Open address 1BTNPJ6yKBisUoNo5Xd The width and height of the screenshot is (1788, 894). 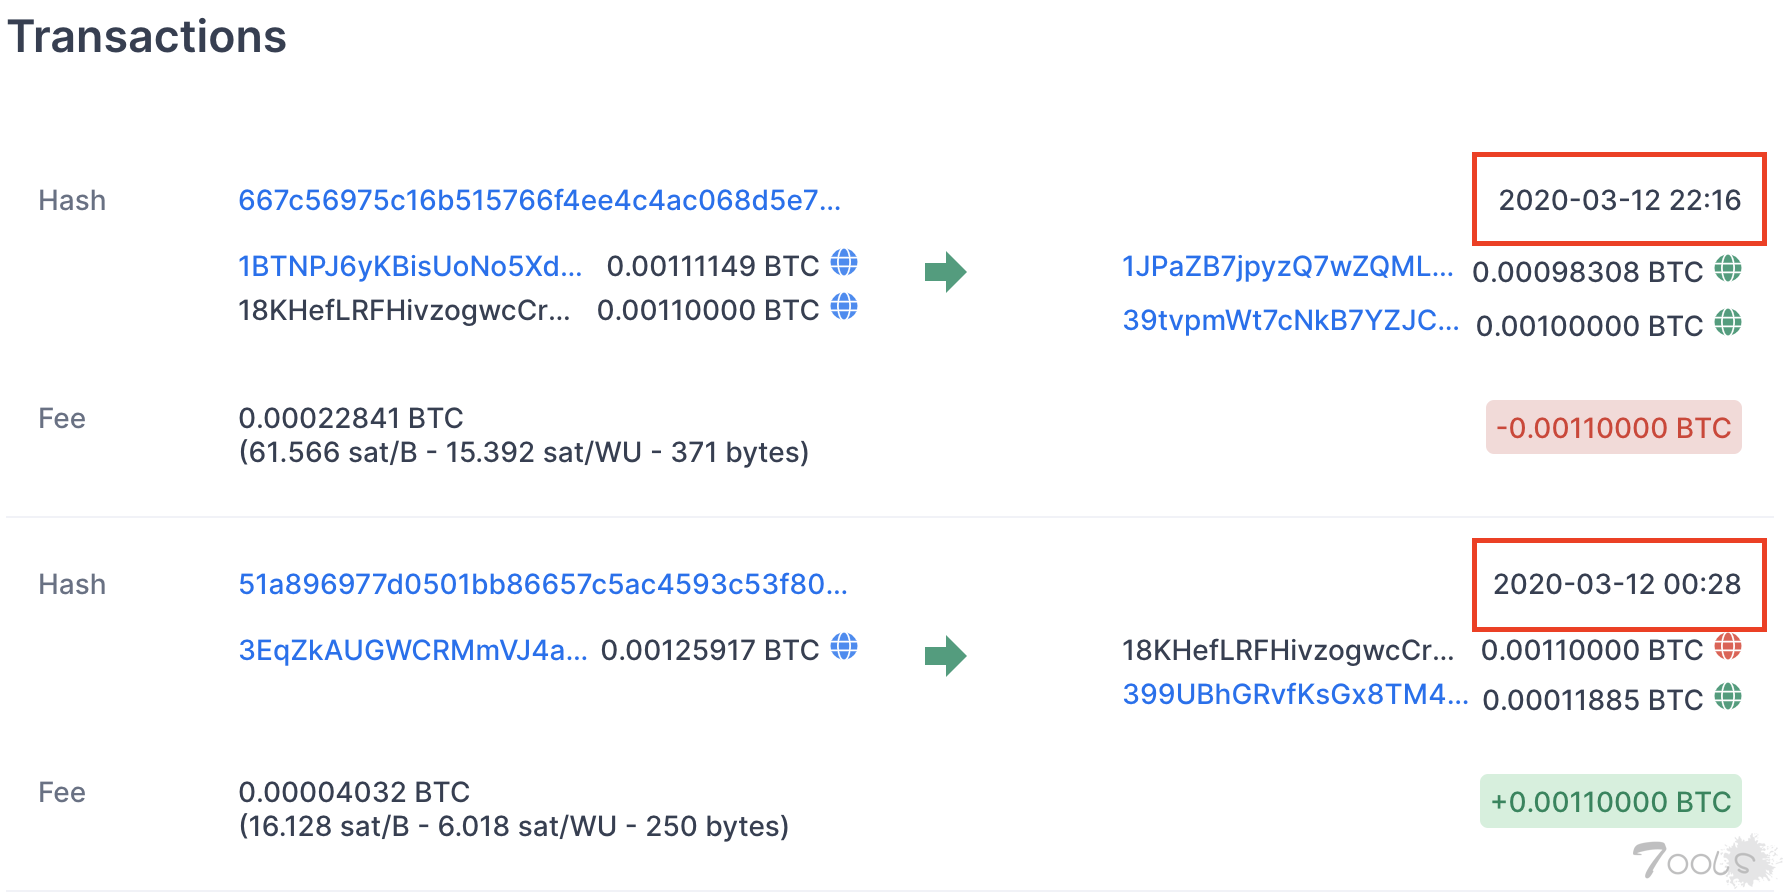[x=410, y=266]
